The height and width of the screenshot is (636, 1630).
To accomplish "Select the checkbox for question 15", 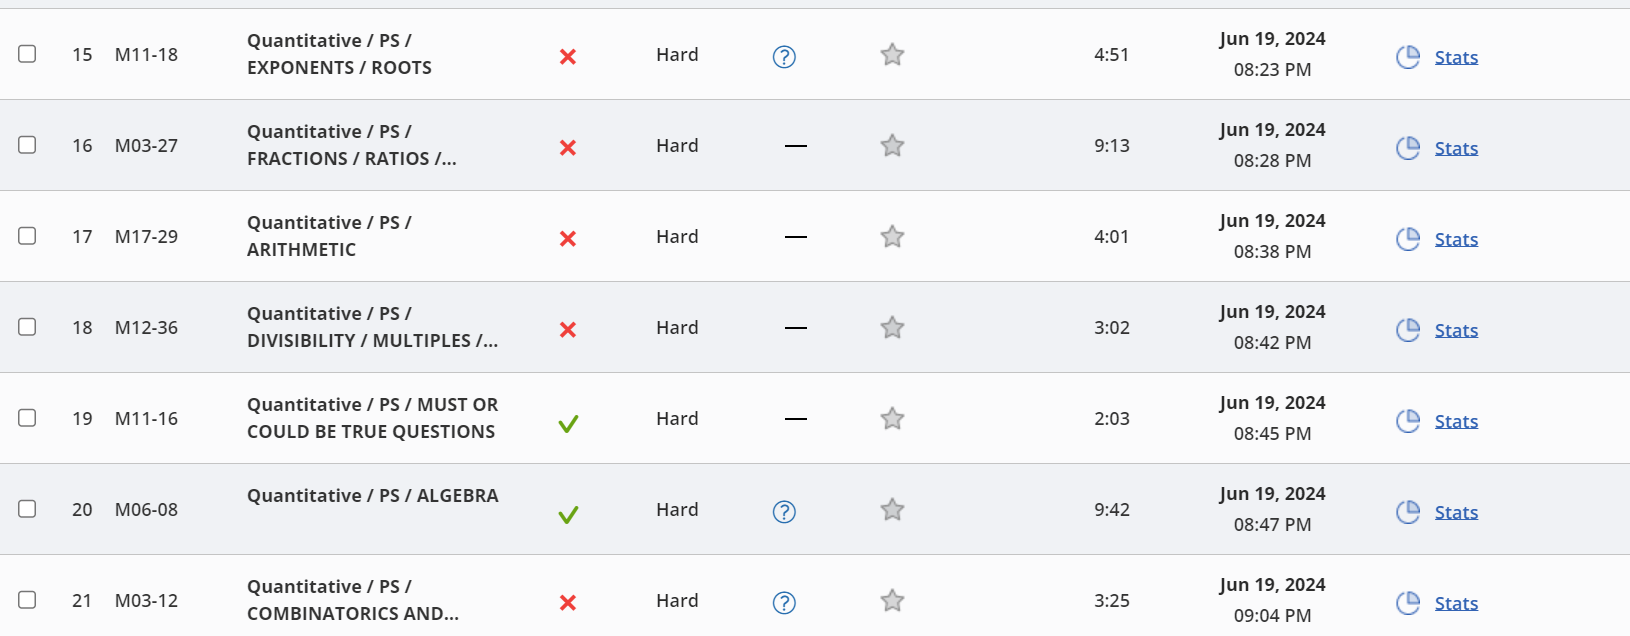I will click(x=27, y=54).
